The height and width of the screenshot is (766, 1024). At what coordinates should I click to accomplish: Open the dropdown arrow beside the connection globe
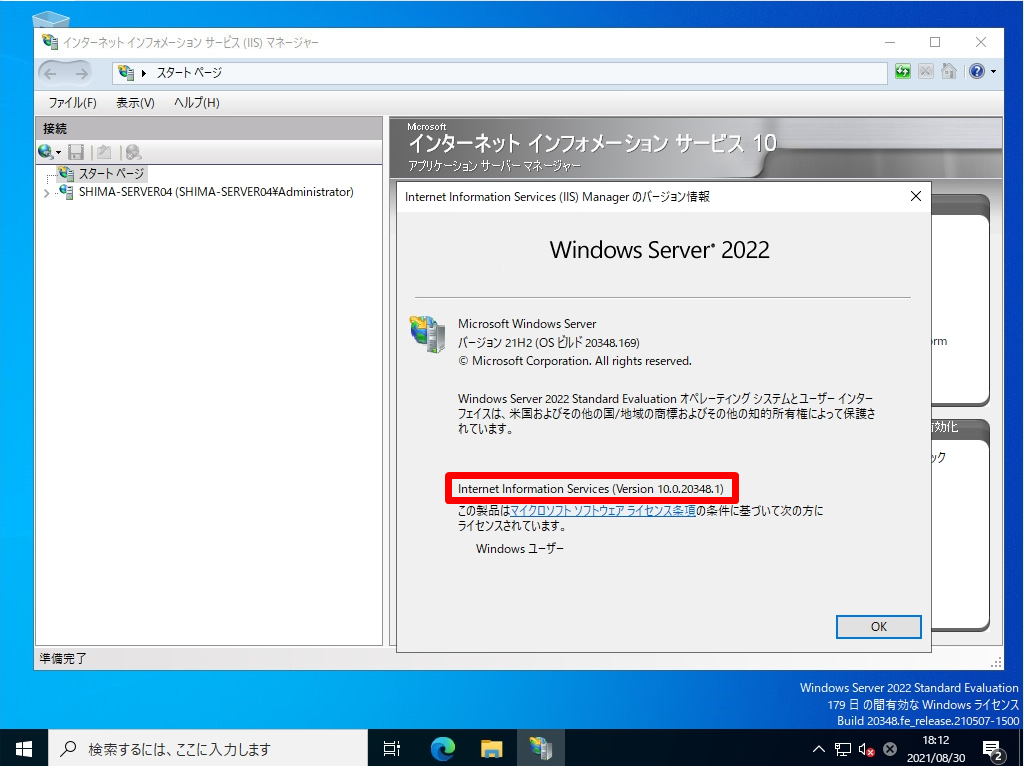(x=59, y=153)
